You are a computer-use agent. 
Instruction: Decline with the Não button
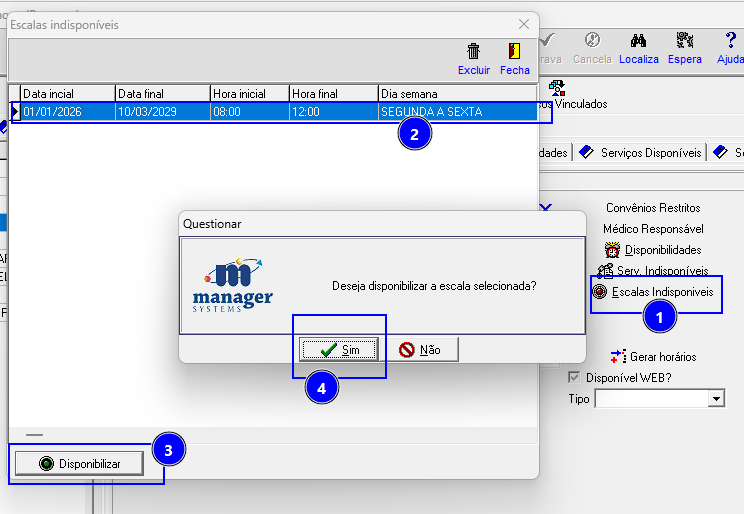(x=420, y=349)
